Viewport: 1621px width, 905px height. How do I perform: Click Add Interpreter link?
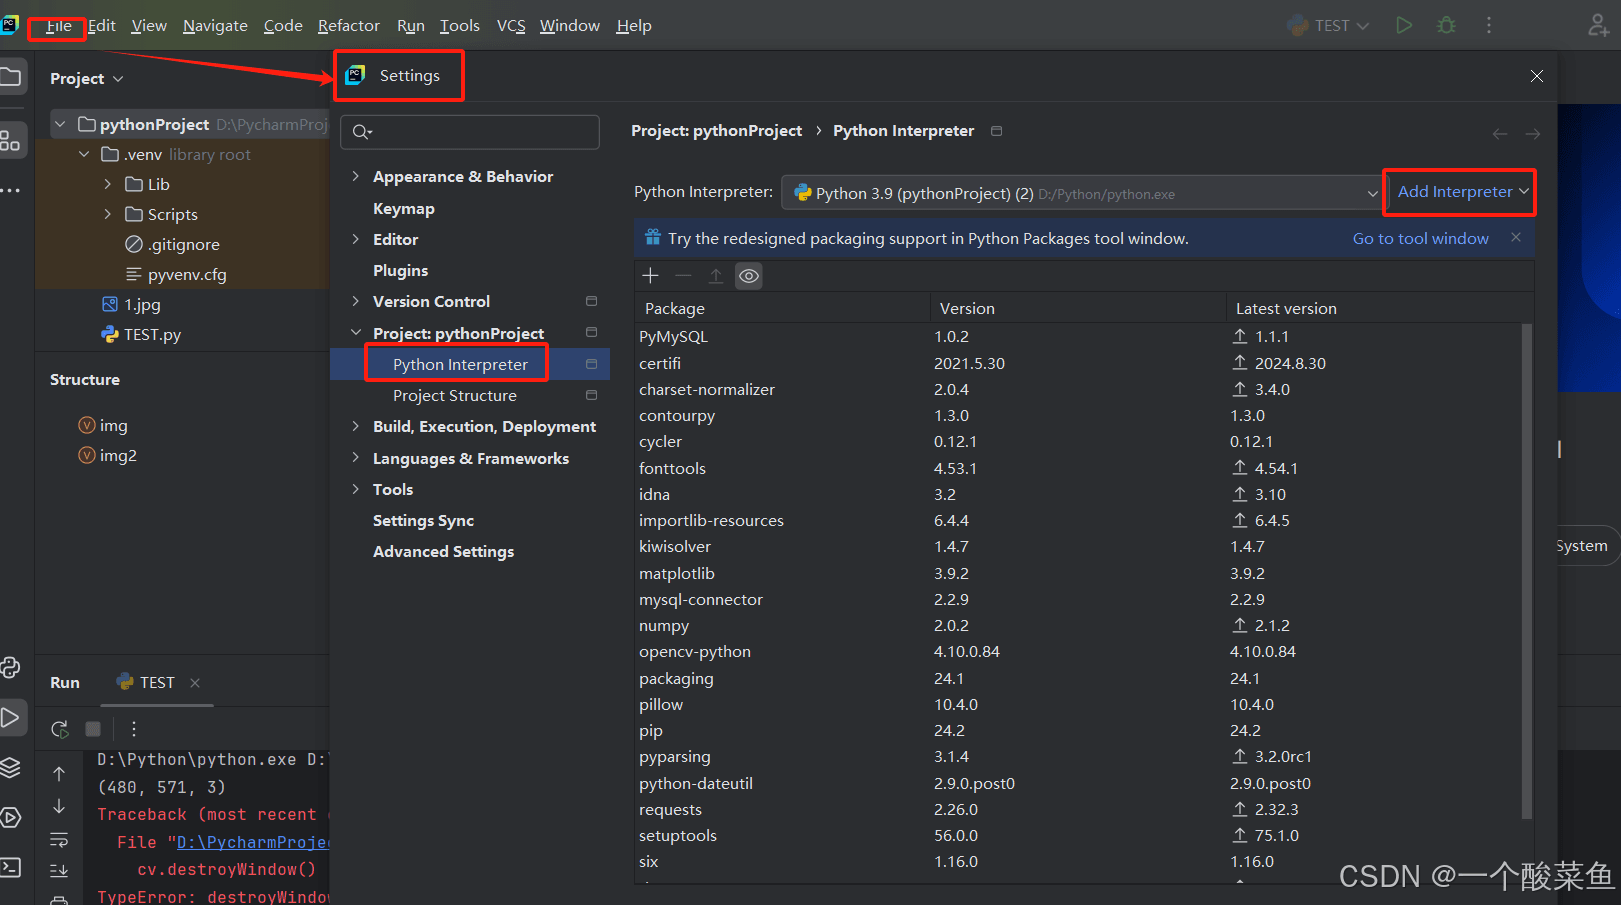[x=1463, y=191]
